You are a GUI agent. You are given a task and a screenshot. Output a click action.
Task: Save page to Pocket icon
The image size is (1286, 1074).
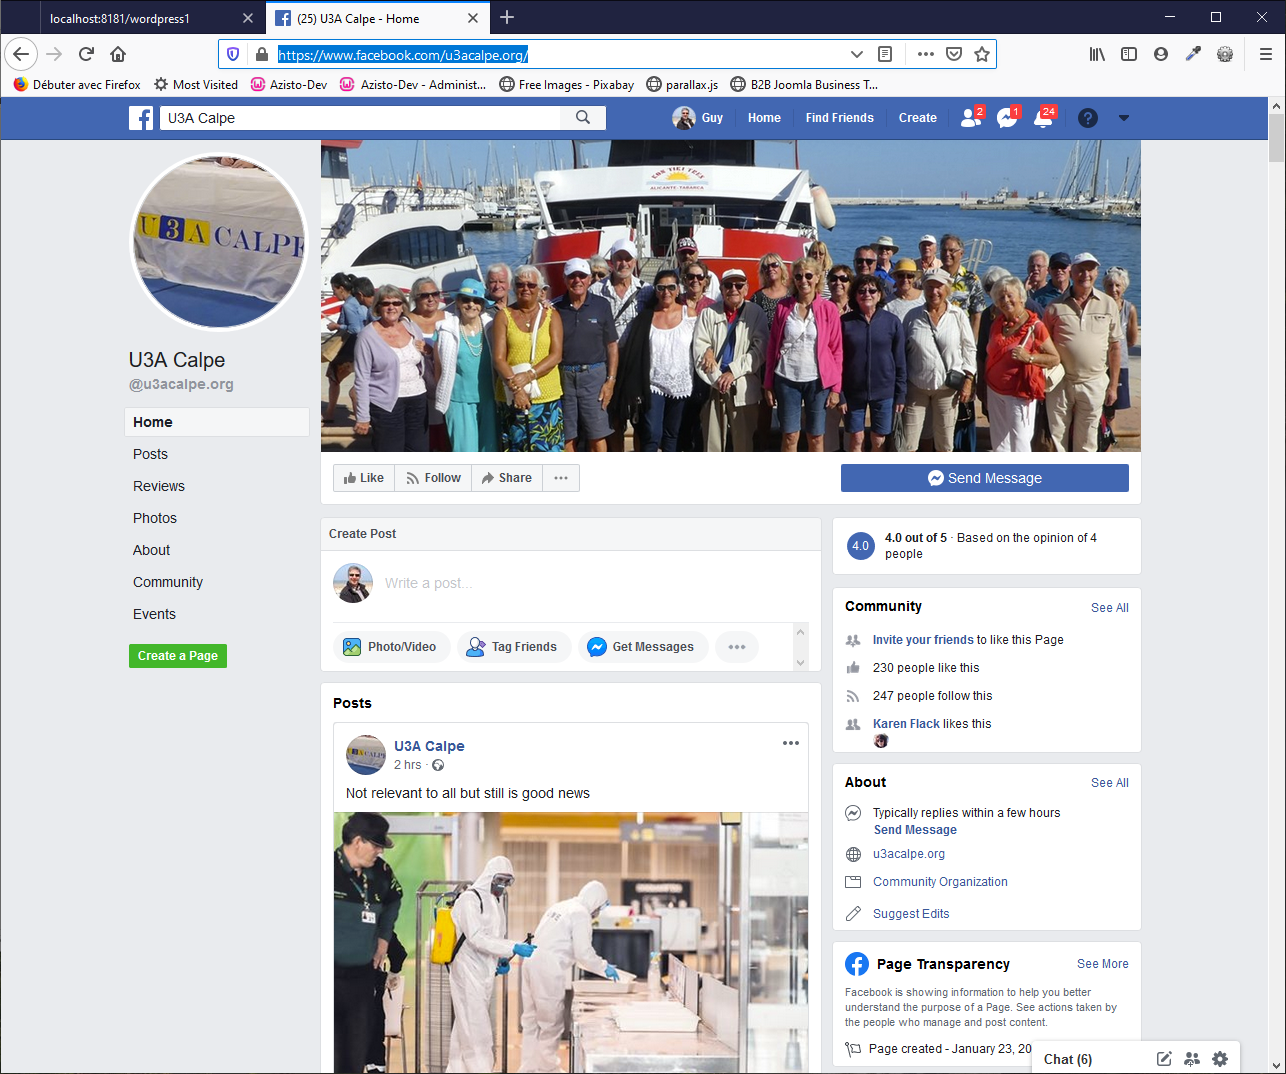pos(954,54)
